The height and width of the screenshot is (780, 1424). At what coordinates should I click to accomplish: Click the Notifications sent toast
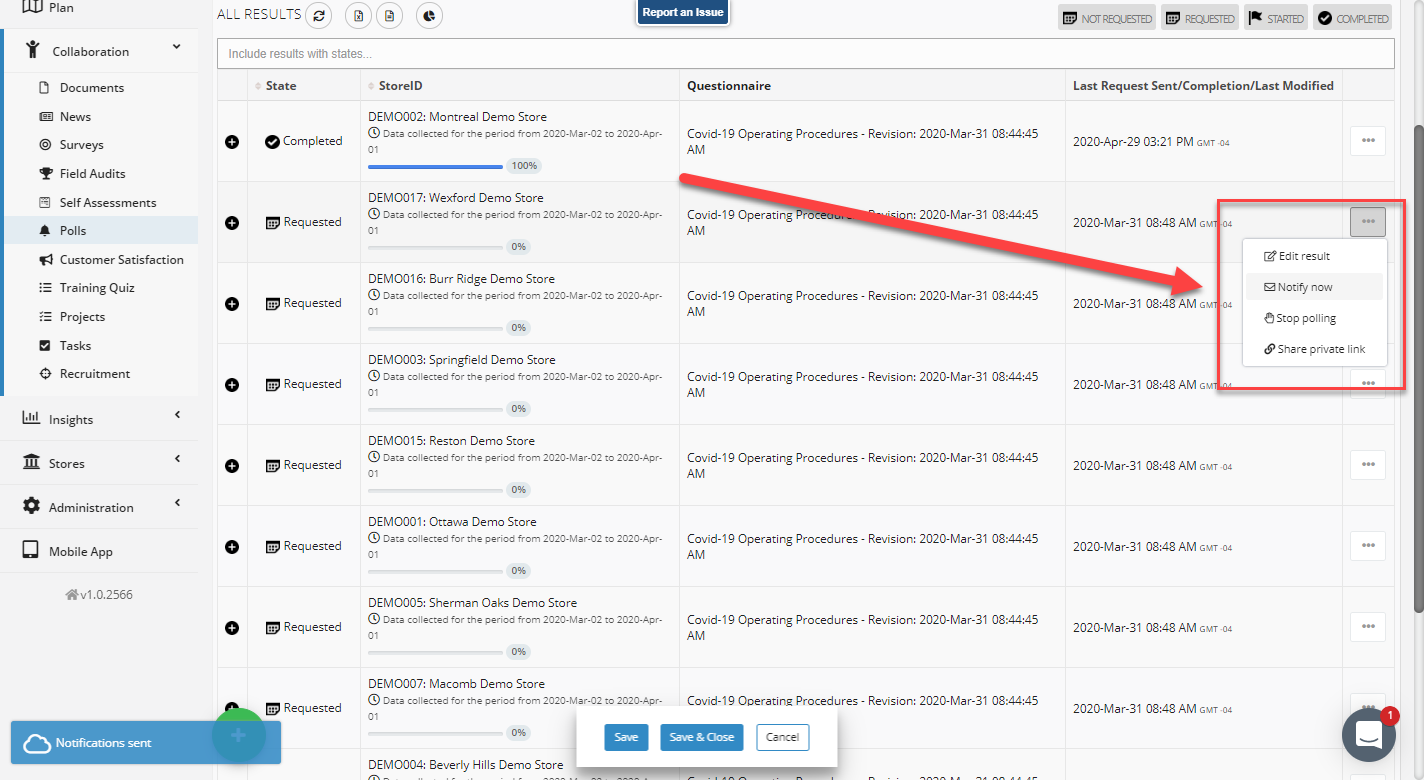(x=146, y=743)
